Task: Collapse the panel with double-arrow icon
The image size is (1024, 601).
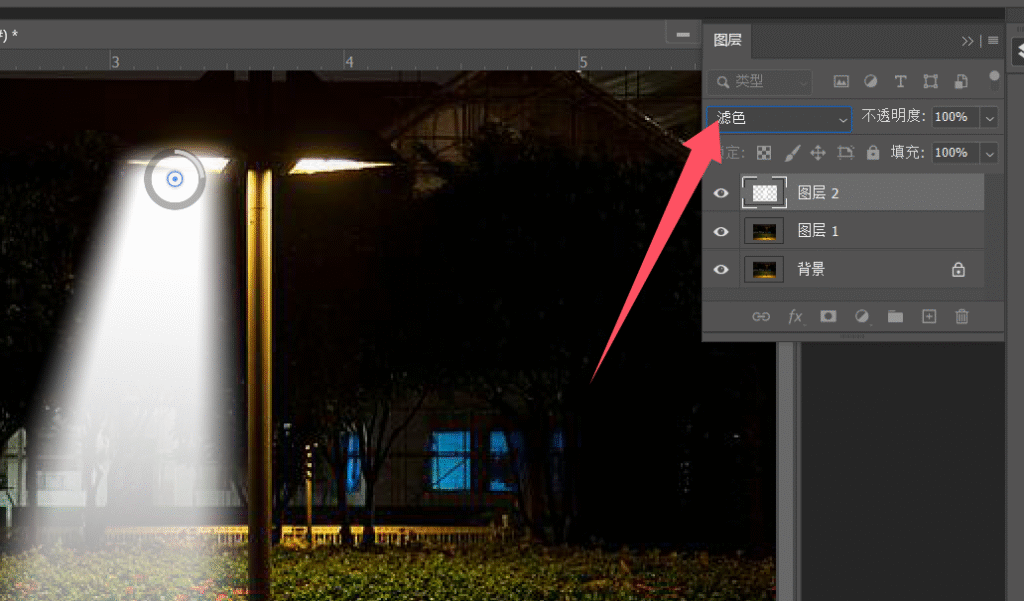Action: (967, 41)
